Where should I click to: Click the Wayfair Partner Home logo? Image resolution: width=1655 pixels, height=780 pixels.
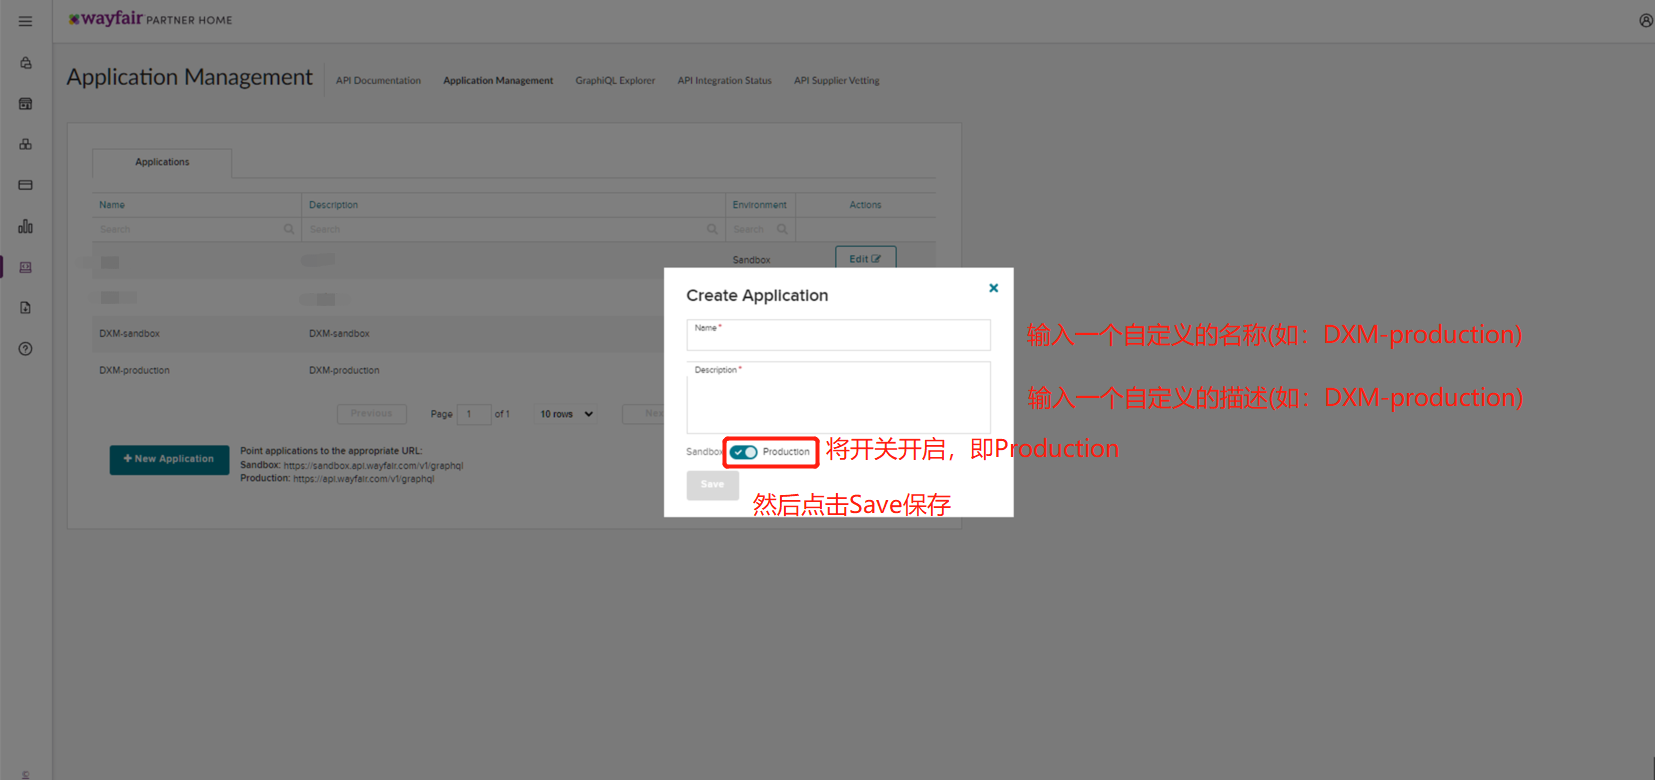150,19
